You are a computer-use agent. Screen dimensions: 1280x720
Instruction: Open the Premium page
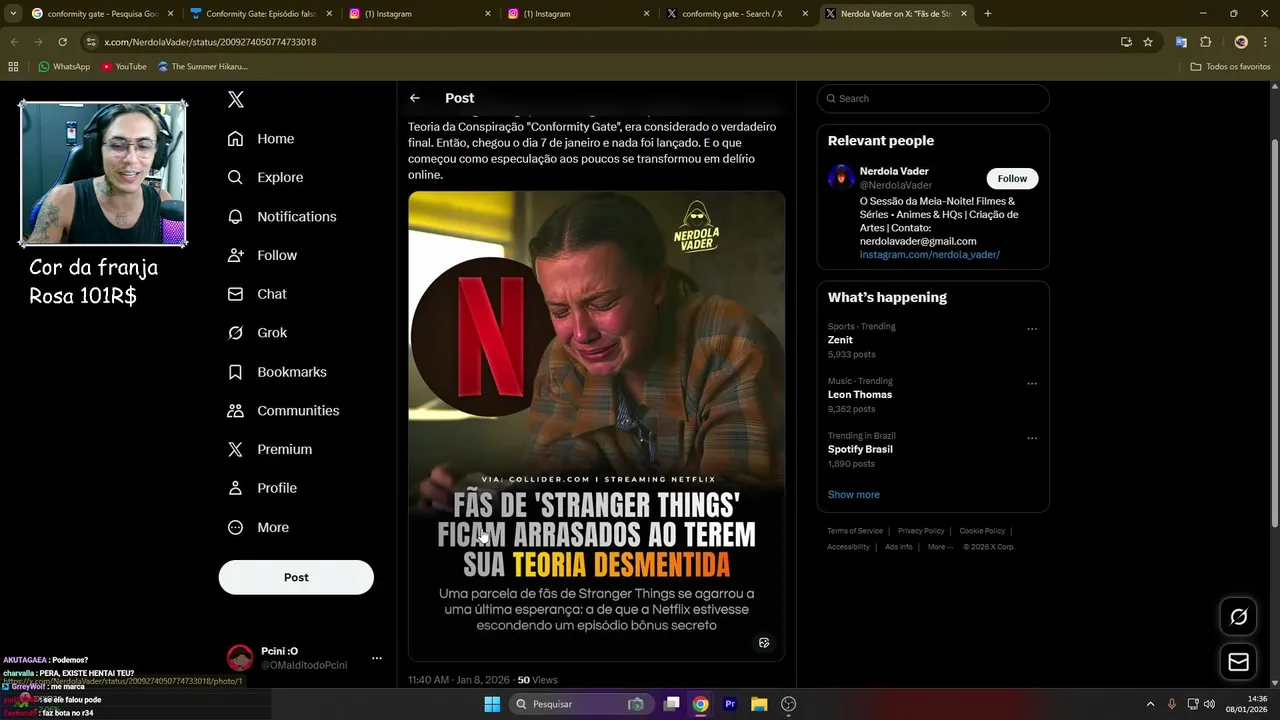tap(270, 450)
